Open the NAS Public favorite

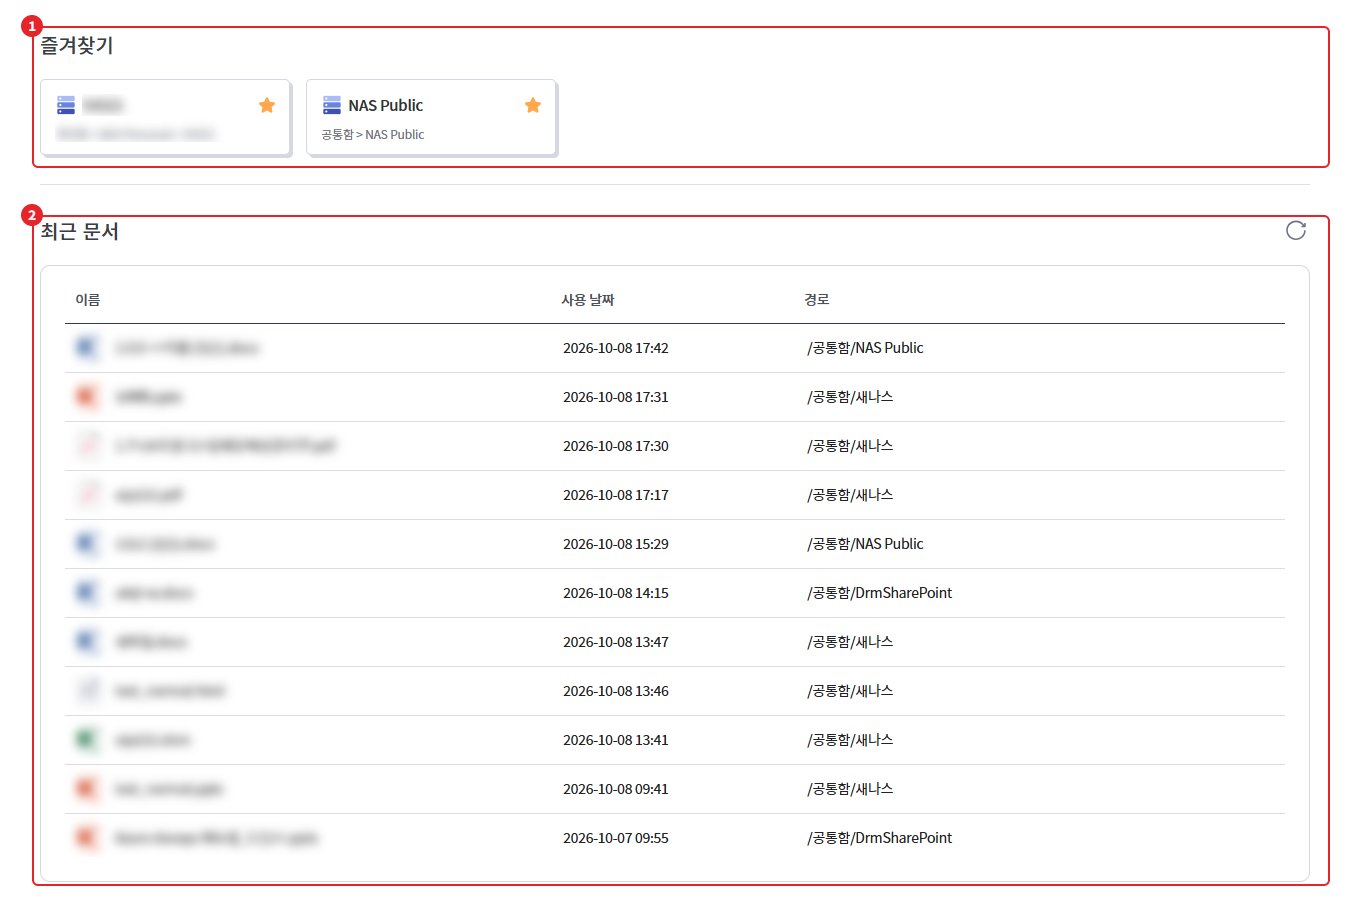pos(431,118)
